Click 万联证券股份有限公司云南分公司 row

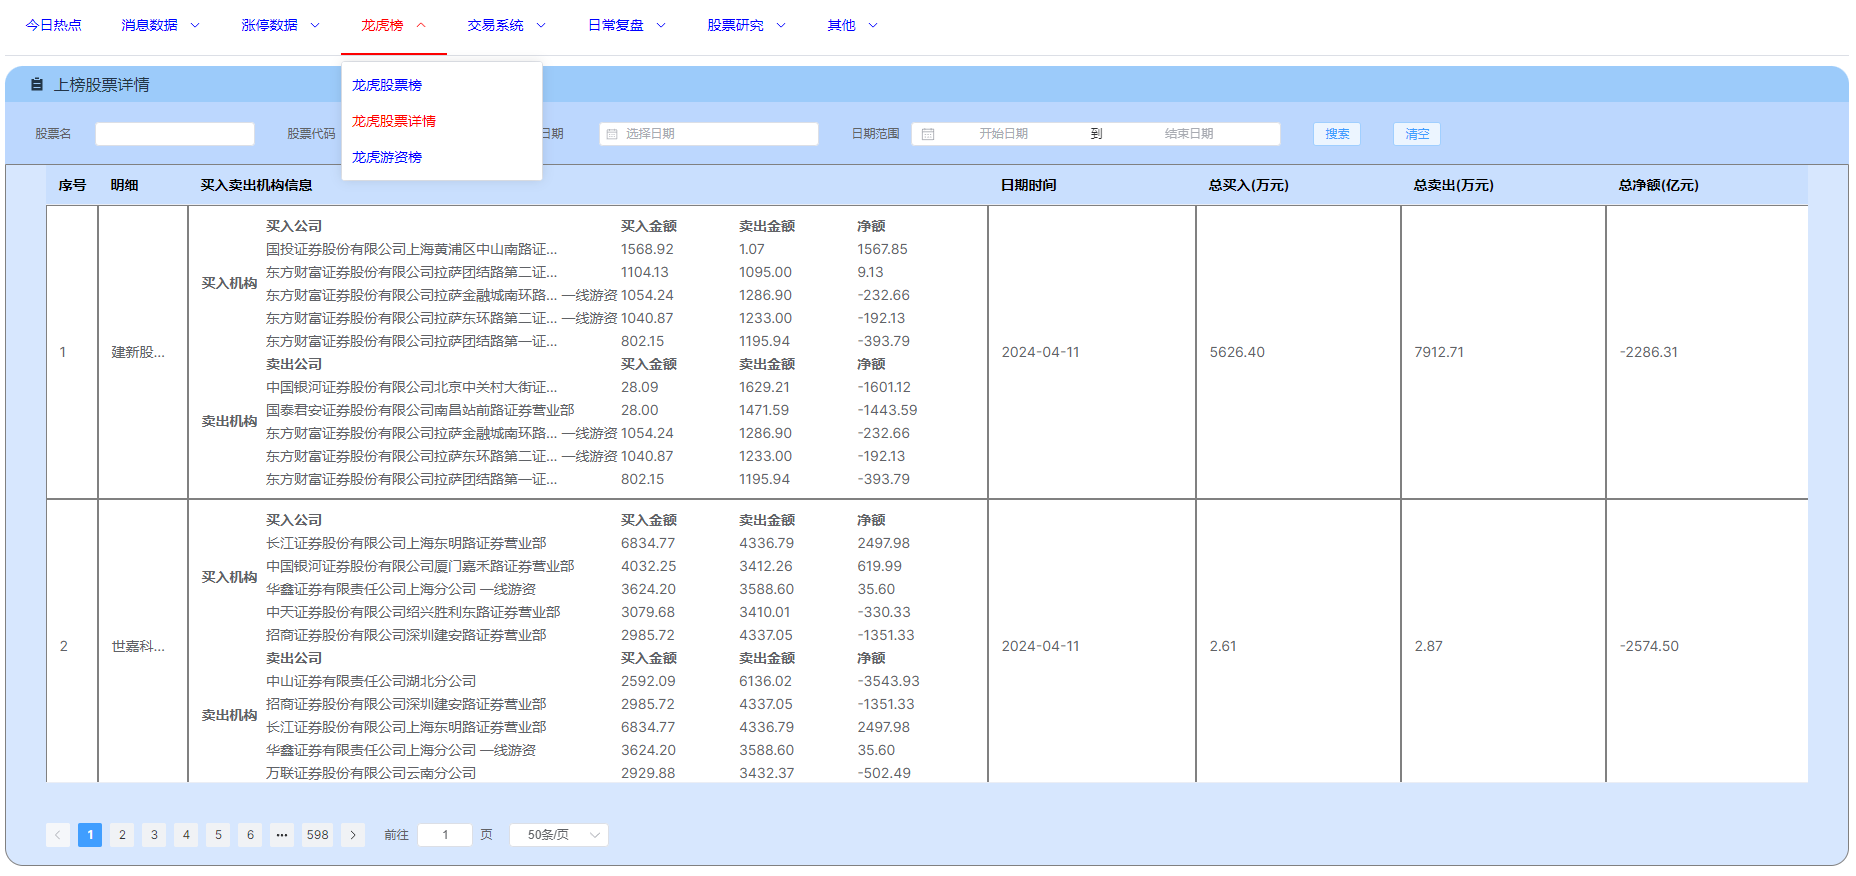point(371,773)
